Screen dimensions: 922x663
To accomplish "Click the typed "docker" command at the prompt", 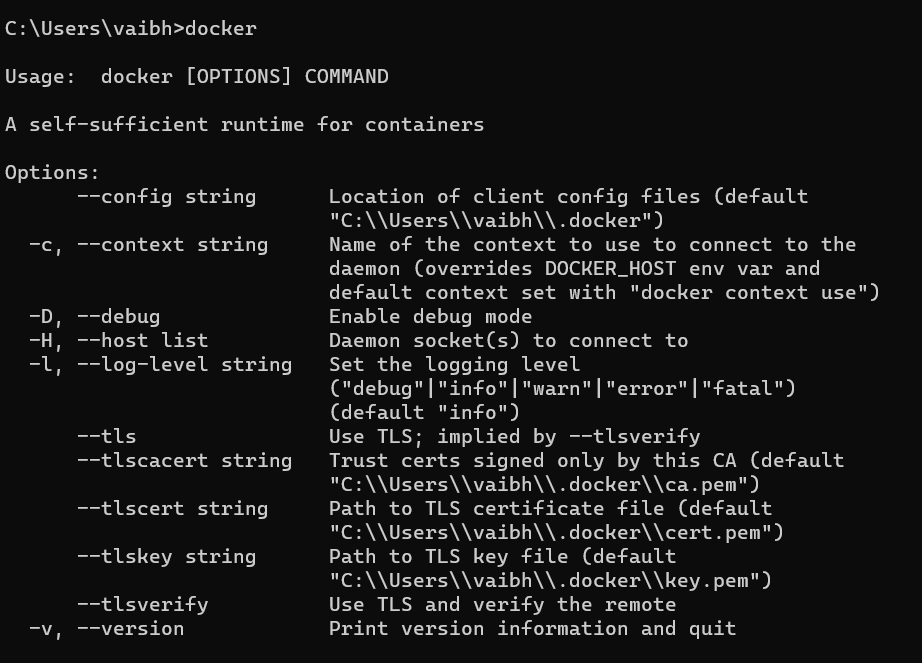I will pos(220,28).
